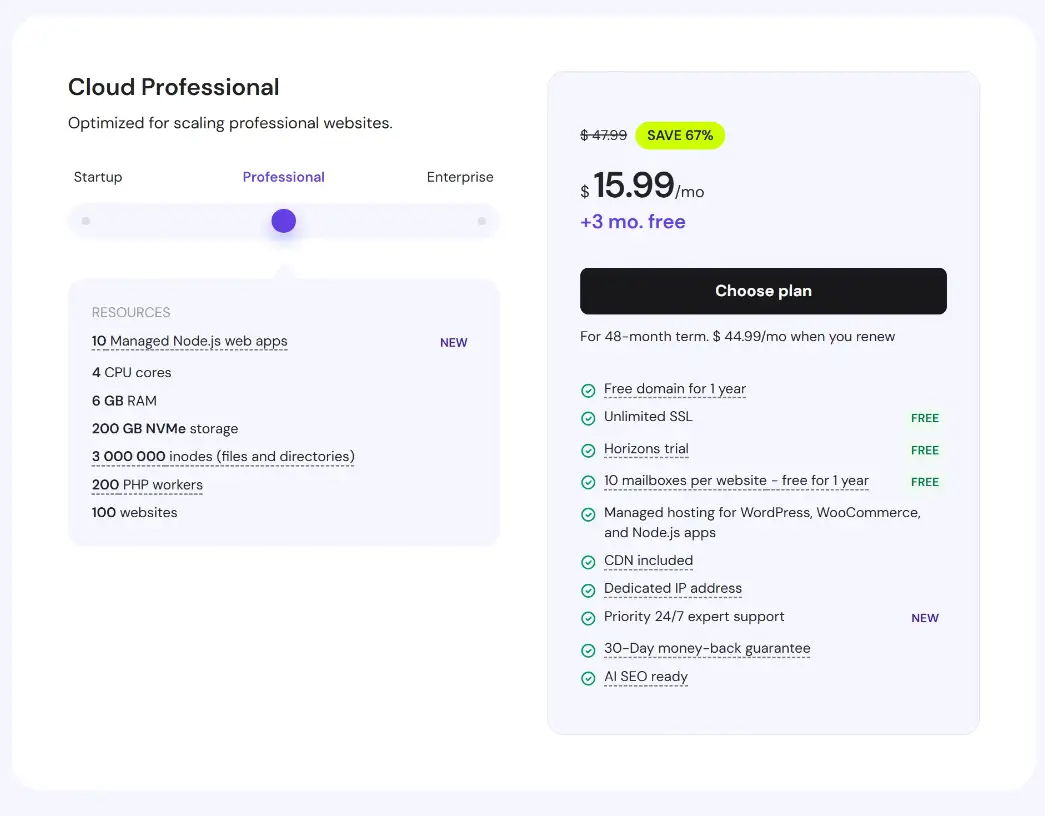Click checkmark icon beside 30-Day money-back guarantee
This screenshot has height=816, width=1045.
(588, 650)
